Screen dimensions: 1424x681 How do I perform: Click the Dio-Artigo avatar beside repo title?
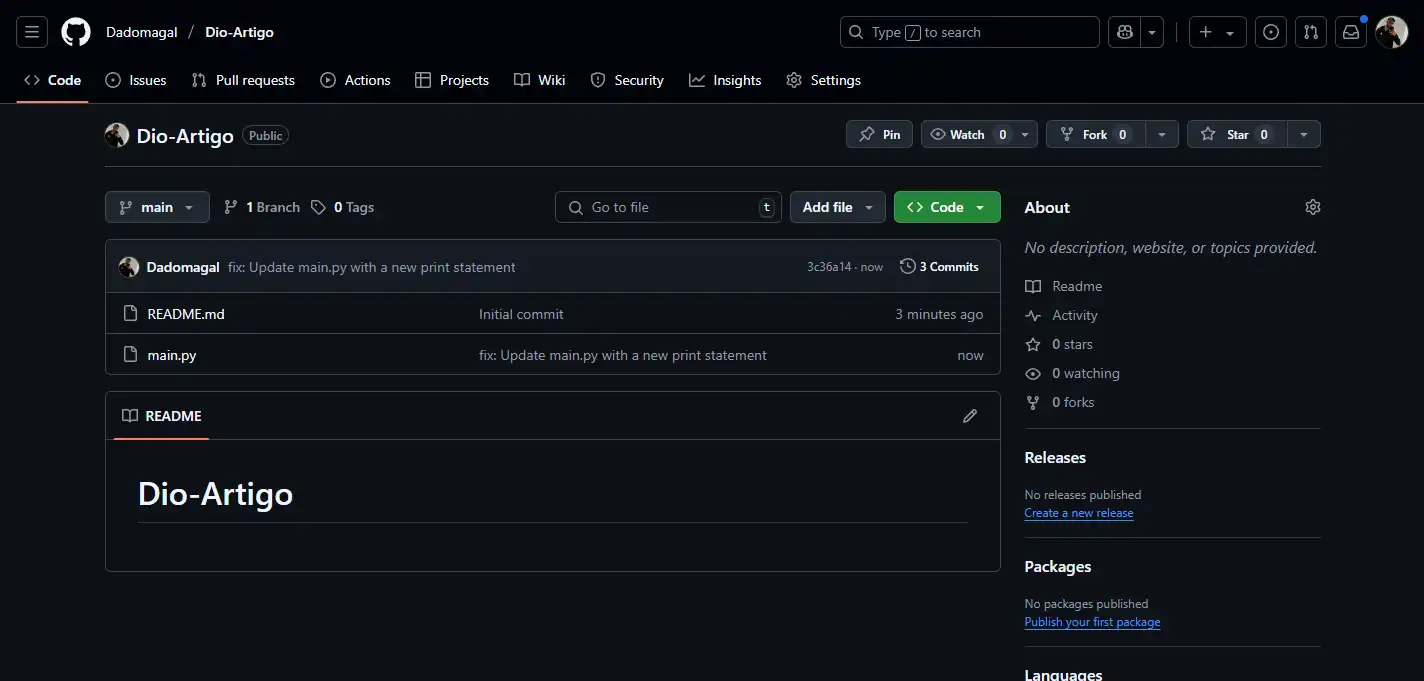[117, 135]
